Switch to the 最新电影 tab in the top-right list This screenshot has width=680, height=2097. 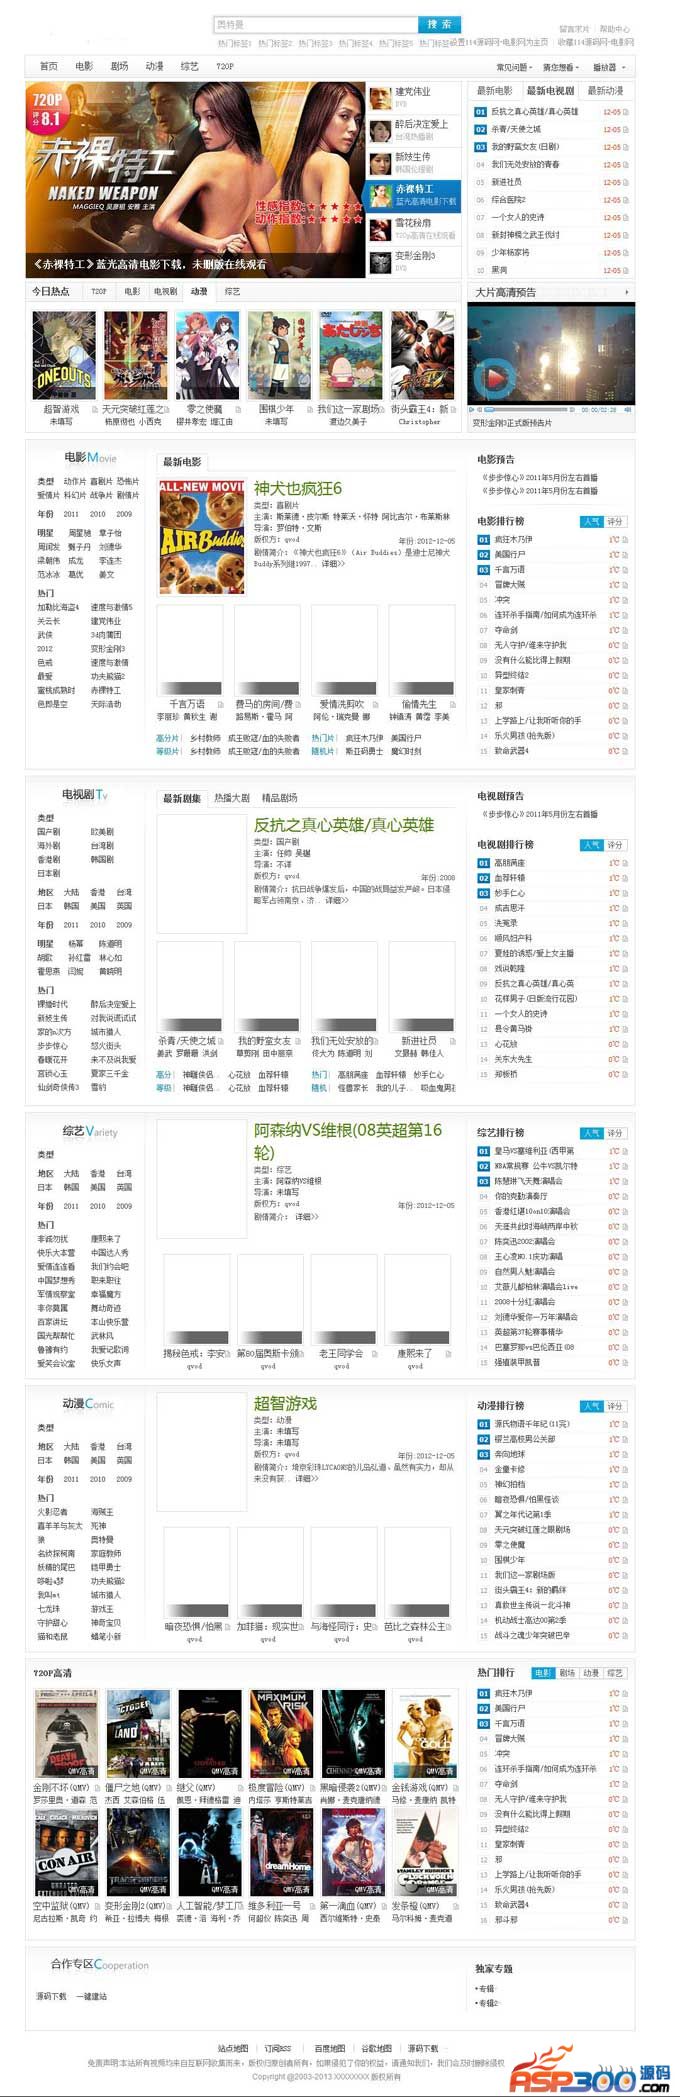tap(494, 91)
